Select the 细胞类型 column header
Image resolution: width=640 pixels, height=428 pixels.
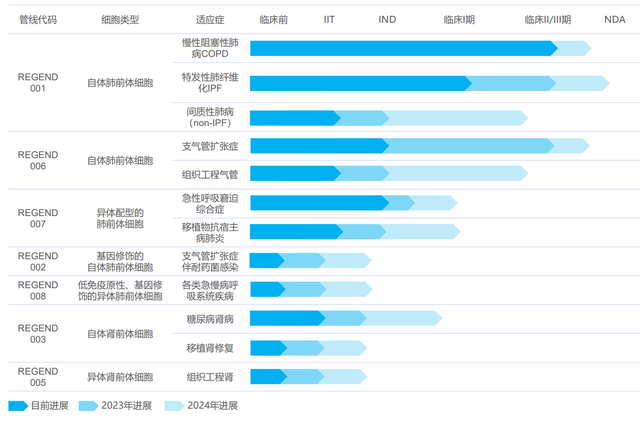120,19
